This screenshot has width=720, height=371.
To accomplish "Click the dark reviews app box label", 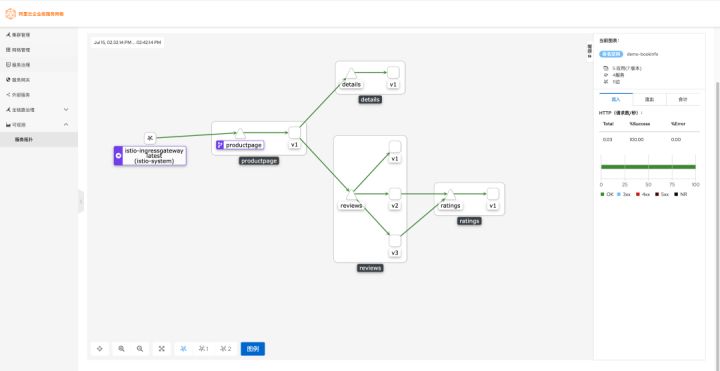I will click(370, 268).
